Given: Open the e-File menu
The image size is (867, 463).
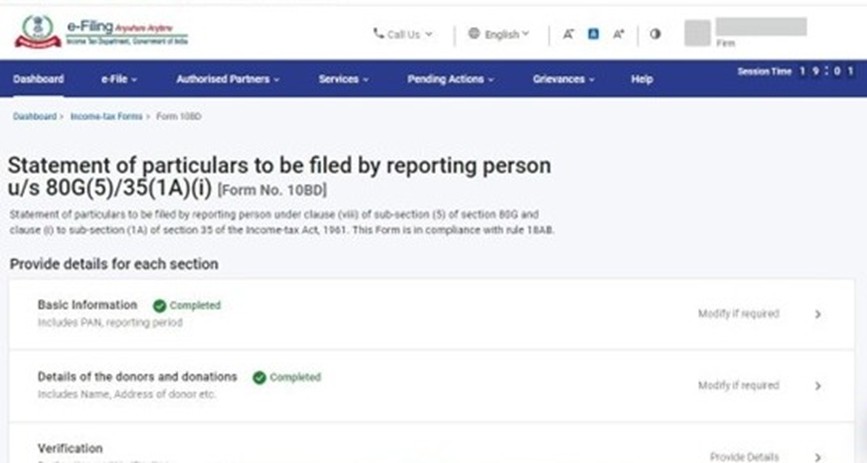Looking at the screenshot, I should 119,79.
